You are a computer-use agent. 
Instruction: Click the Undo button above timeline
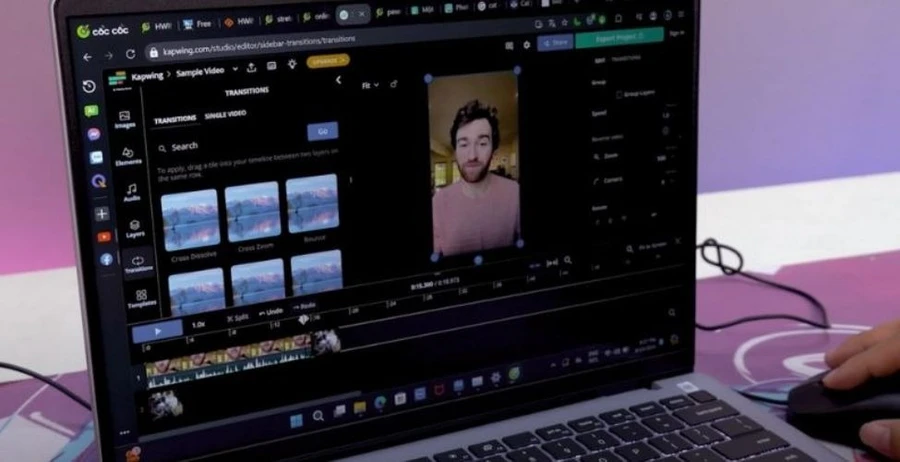[271, 312]
